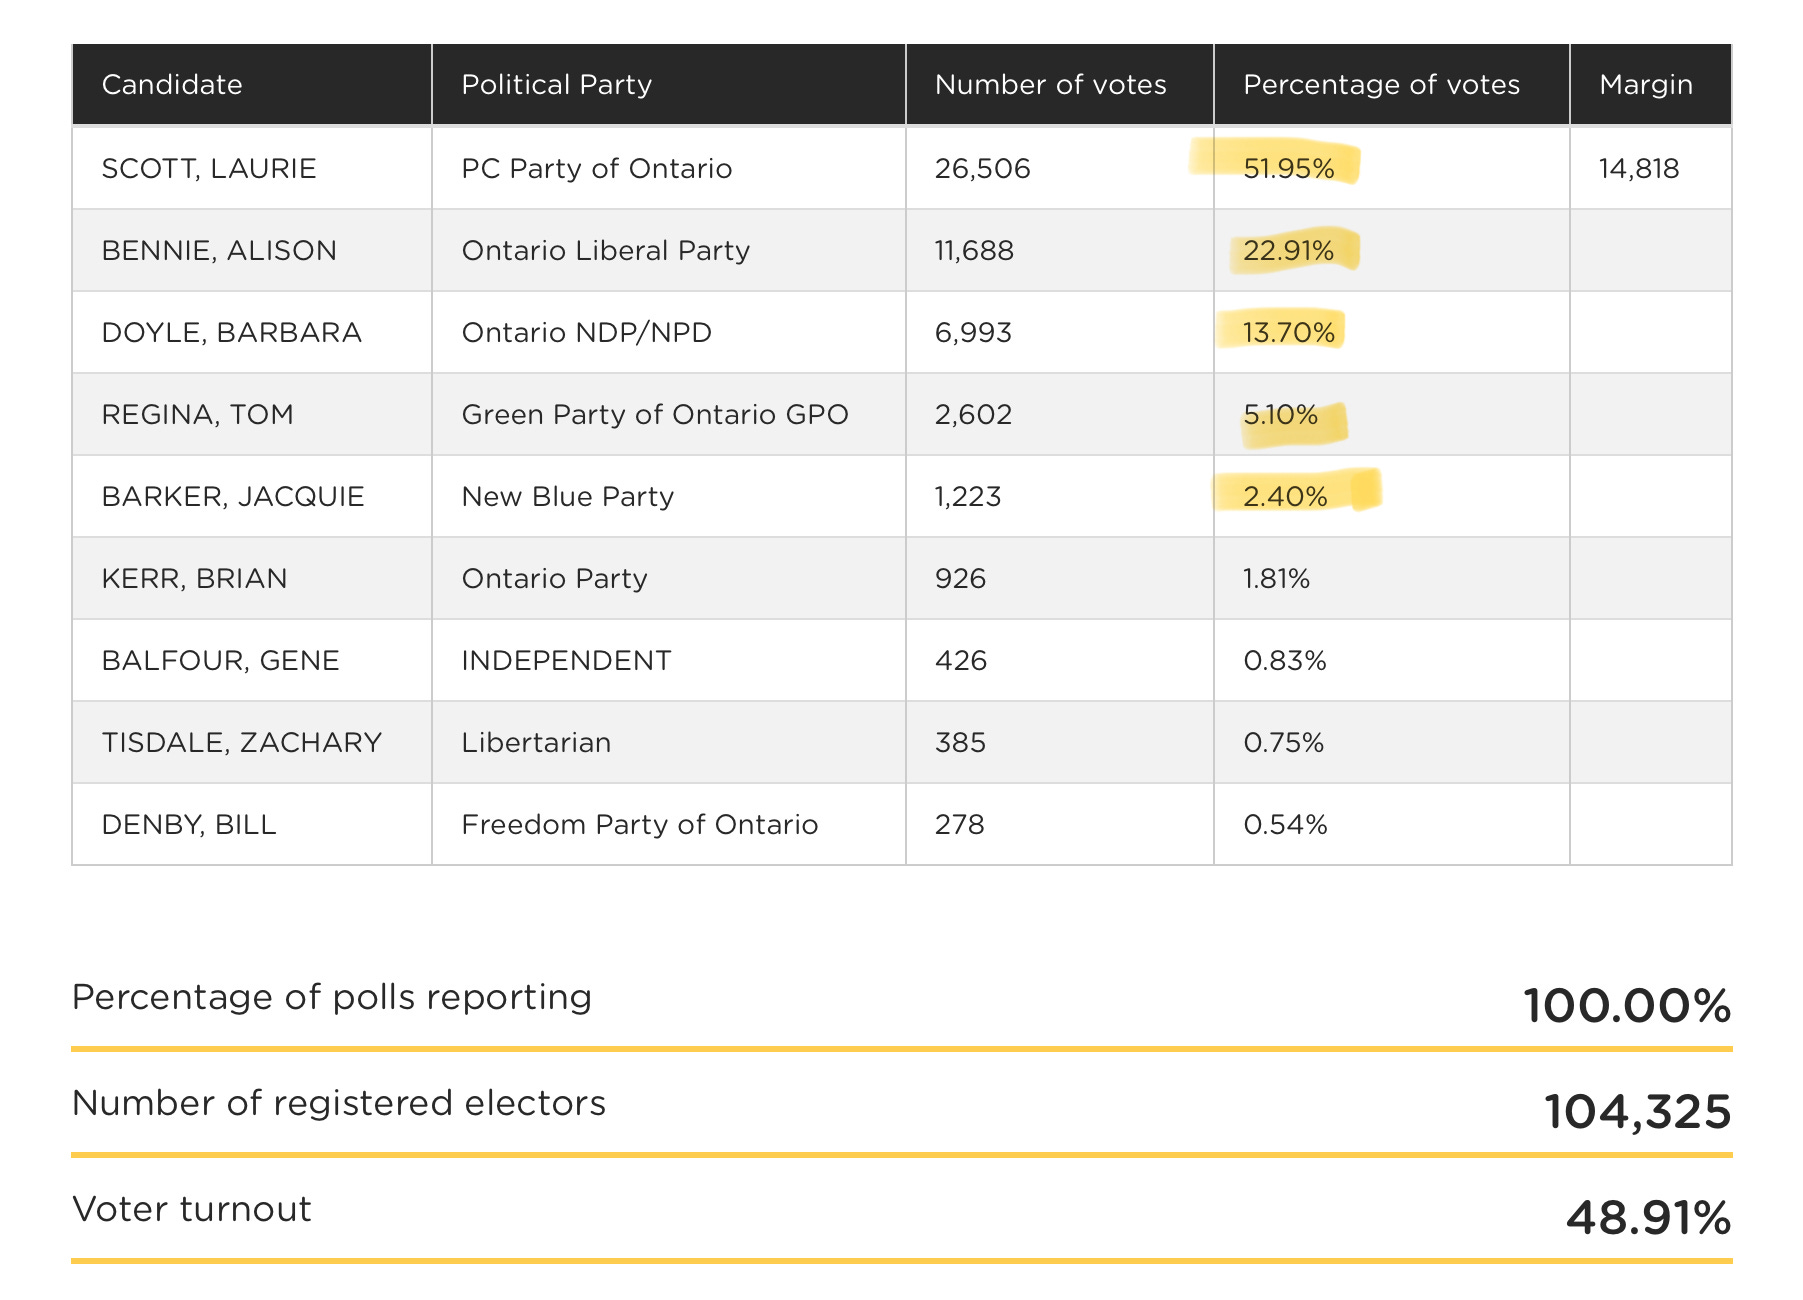Select the BENNIE, ALISON candidate cell
This screenshot has width=1803, height=1300.
click(x=252, y=250)
